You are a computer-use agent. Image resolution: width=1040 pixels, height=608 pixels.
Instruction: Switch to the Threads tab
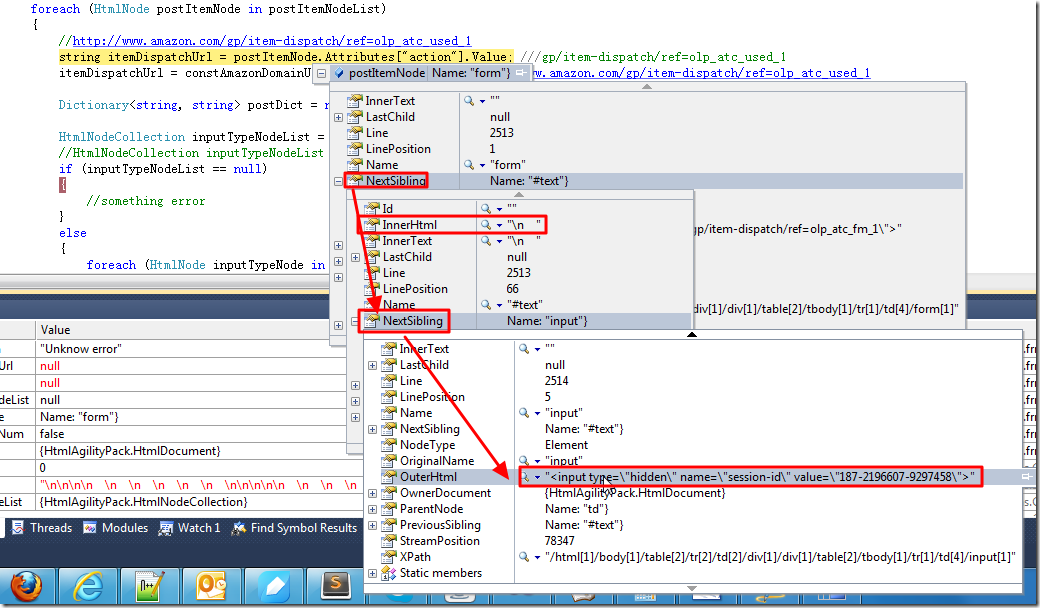[x=42, y=528]
